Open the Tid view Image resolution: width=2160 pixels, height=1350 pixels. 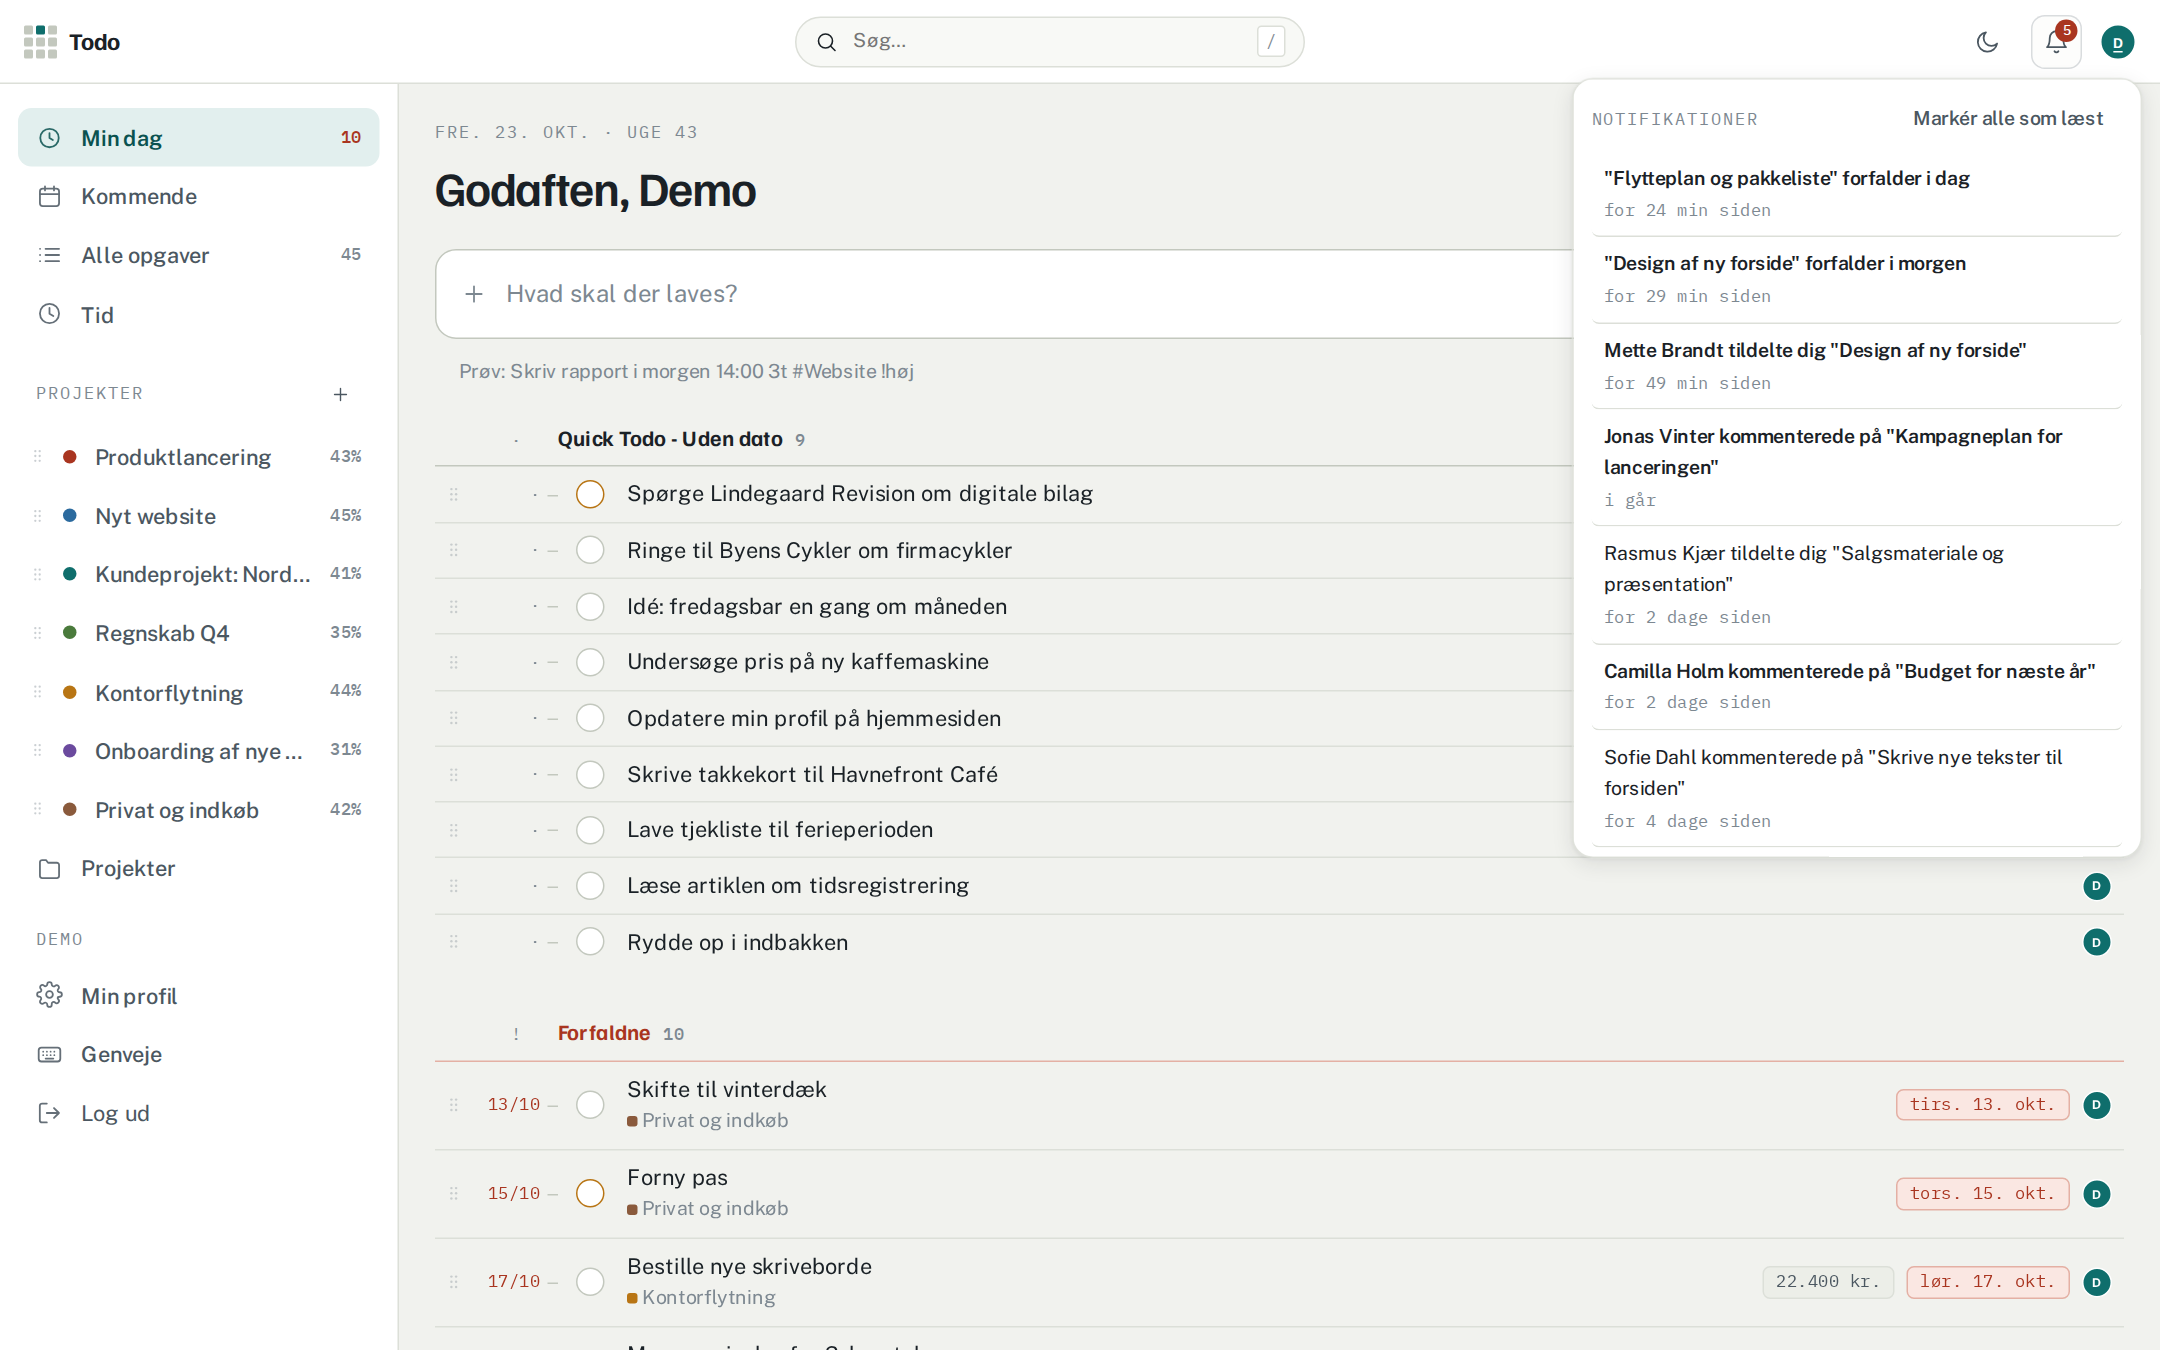click(x=198, y=315)
